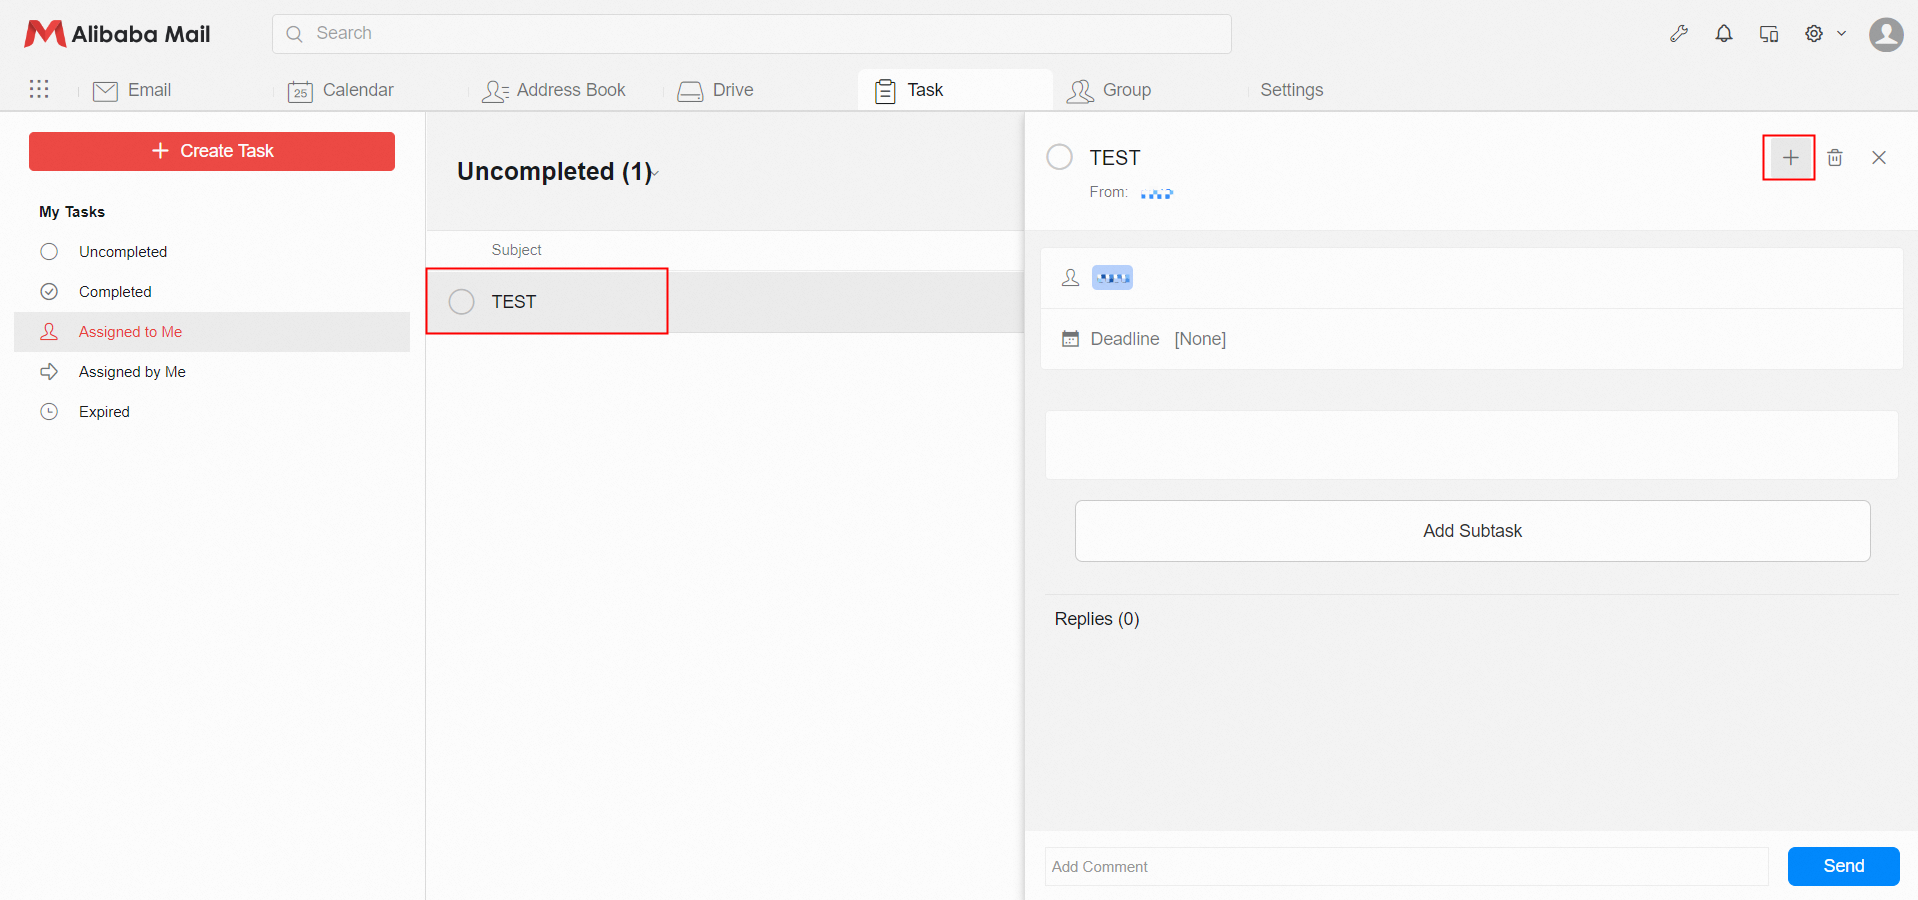1918x900 pixels.
Task: Open the user avatar profile menu
Action: tap(1886, 34)
